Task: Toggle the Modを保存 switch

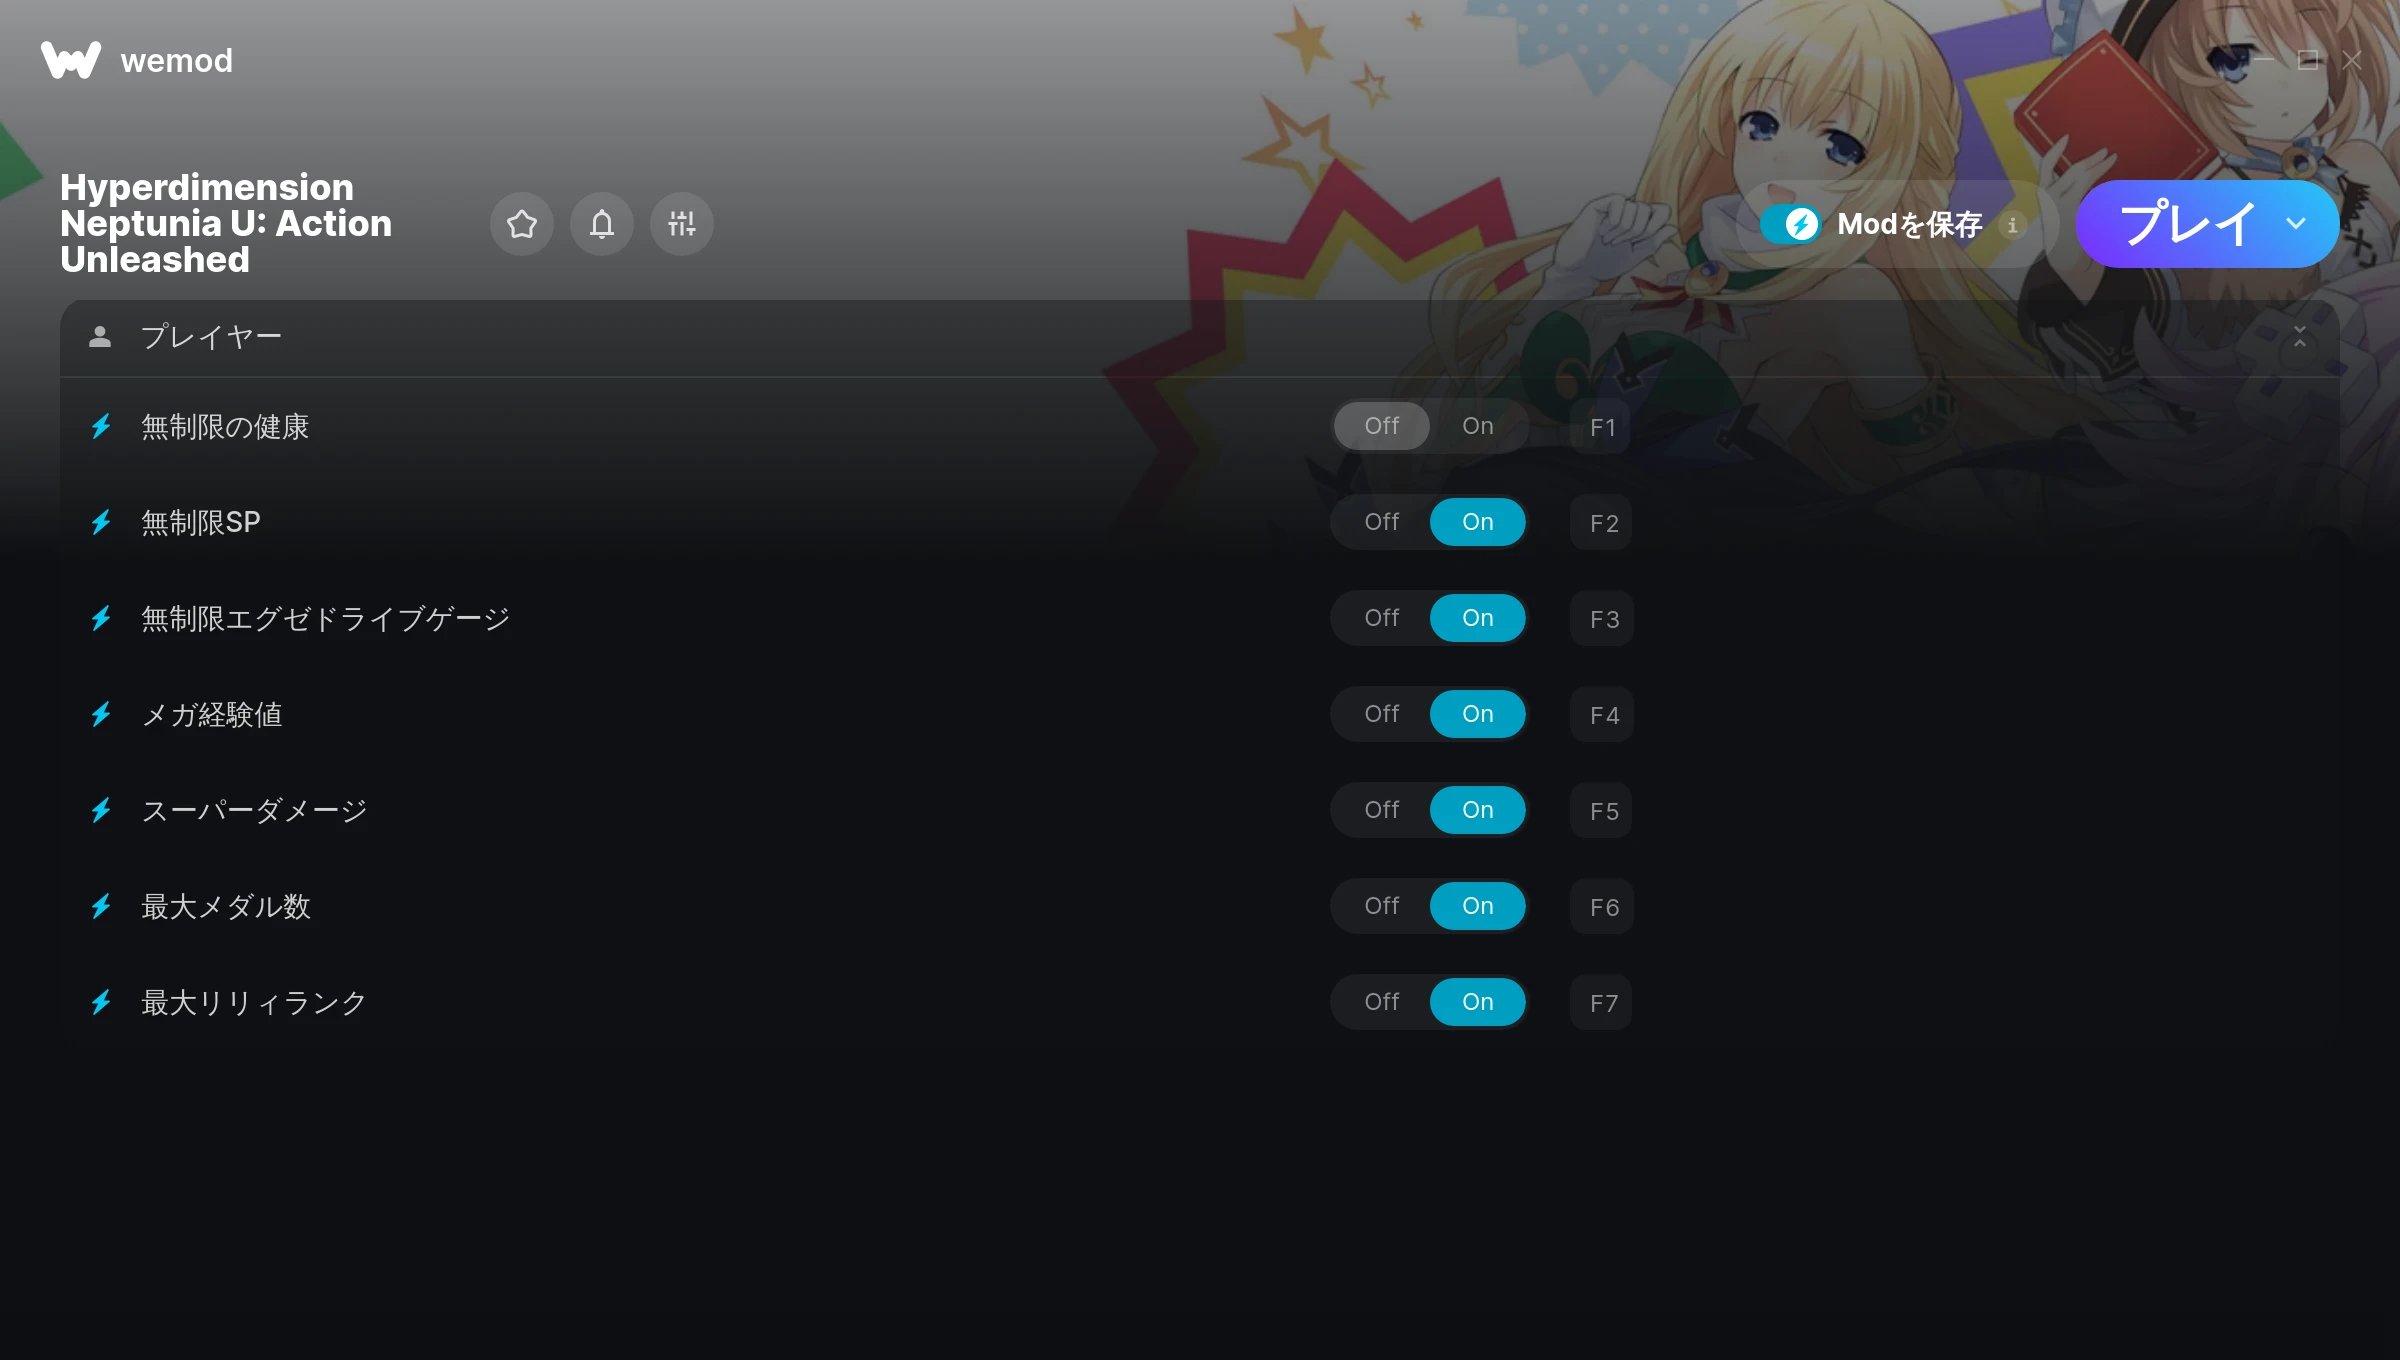Action: tap(1791, 224)
